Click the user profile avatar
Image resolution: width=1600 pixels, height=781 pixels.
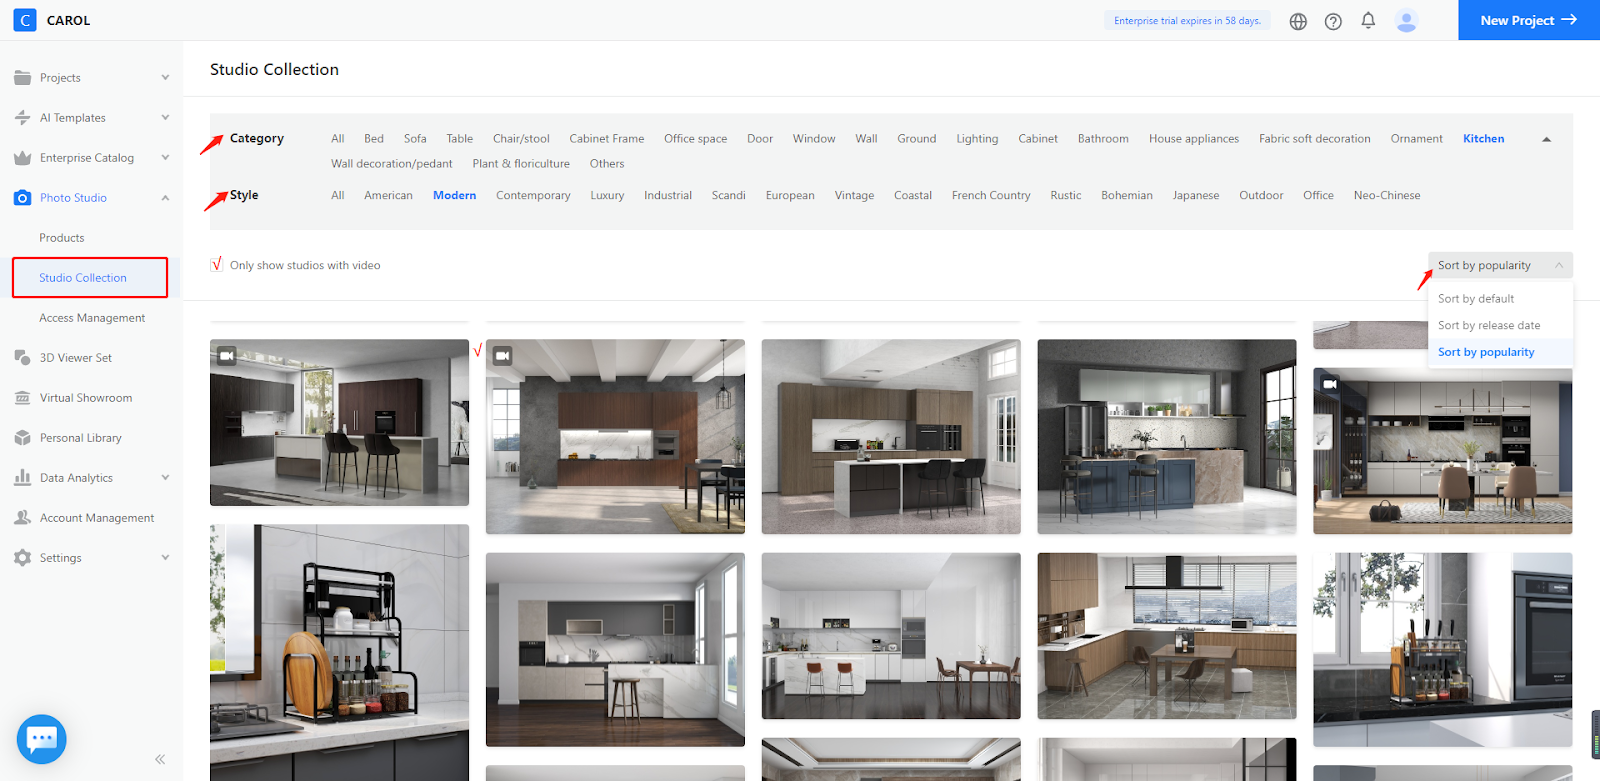(1406, 21)
